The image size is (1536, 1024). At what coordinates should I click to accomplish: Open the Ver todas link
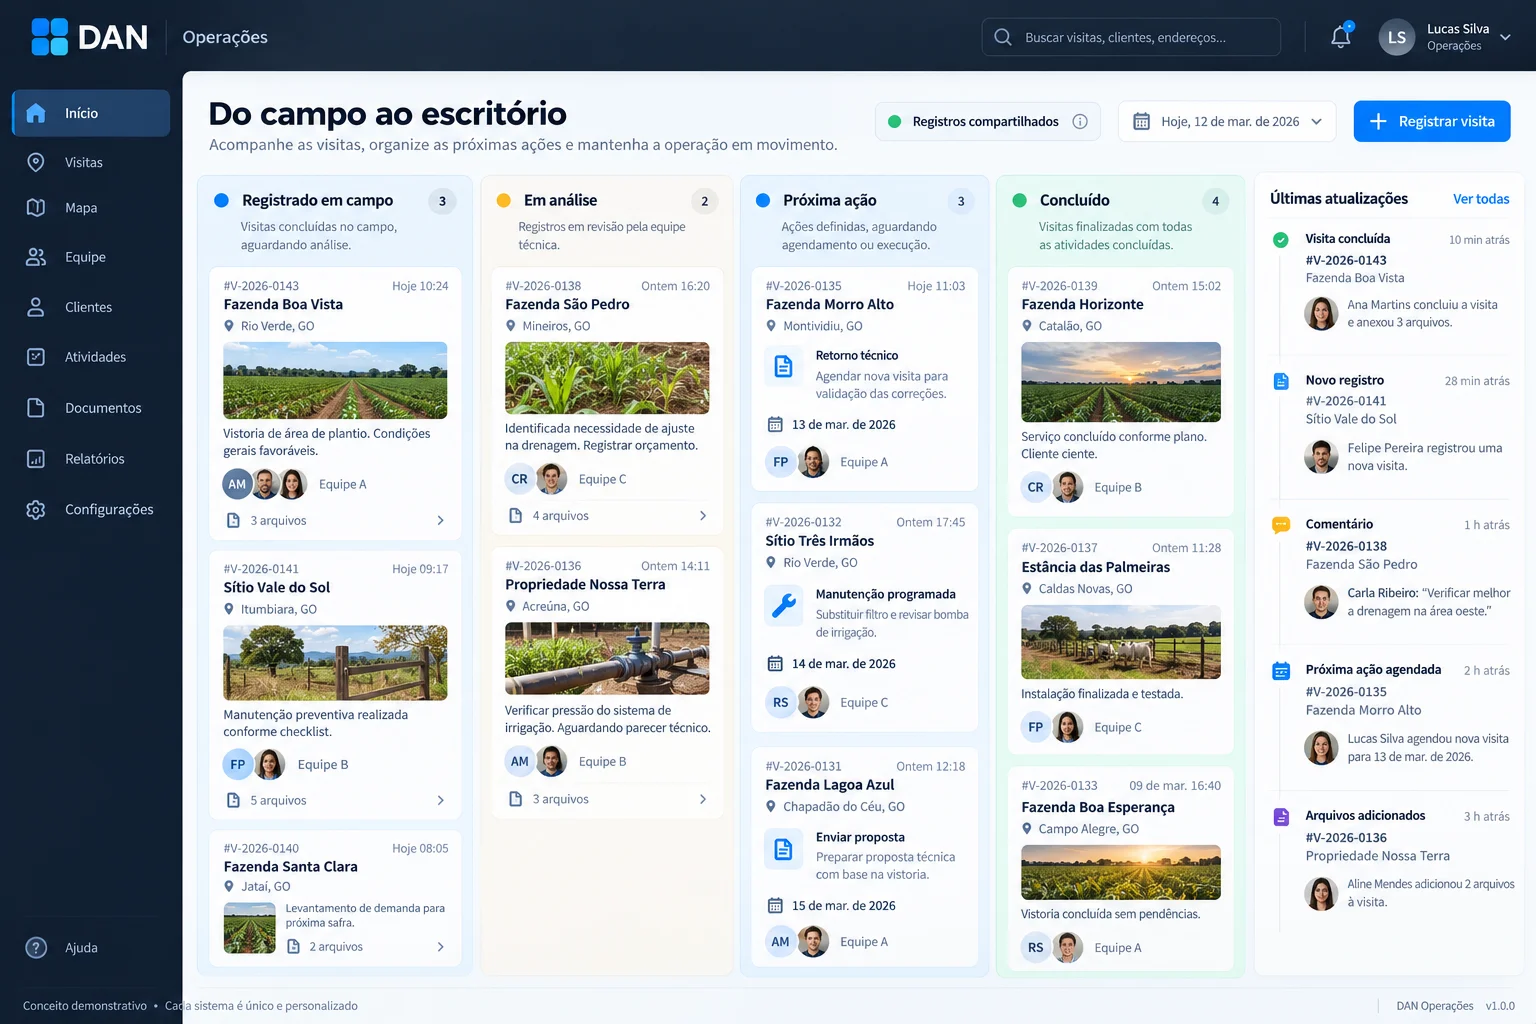tap(1481, 199)
